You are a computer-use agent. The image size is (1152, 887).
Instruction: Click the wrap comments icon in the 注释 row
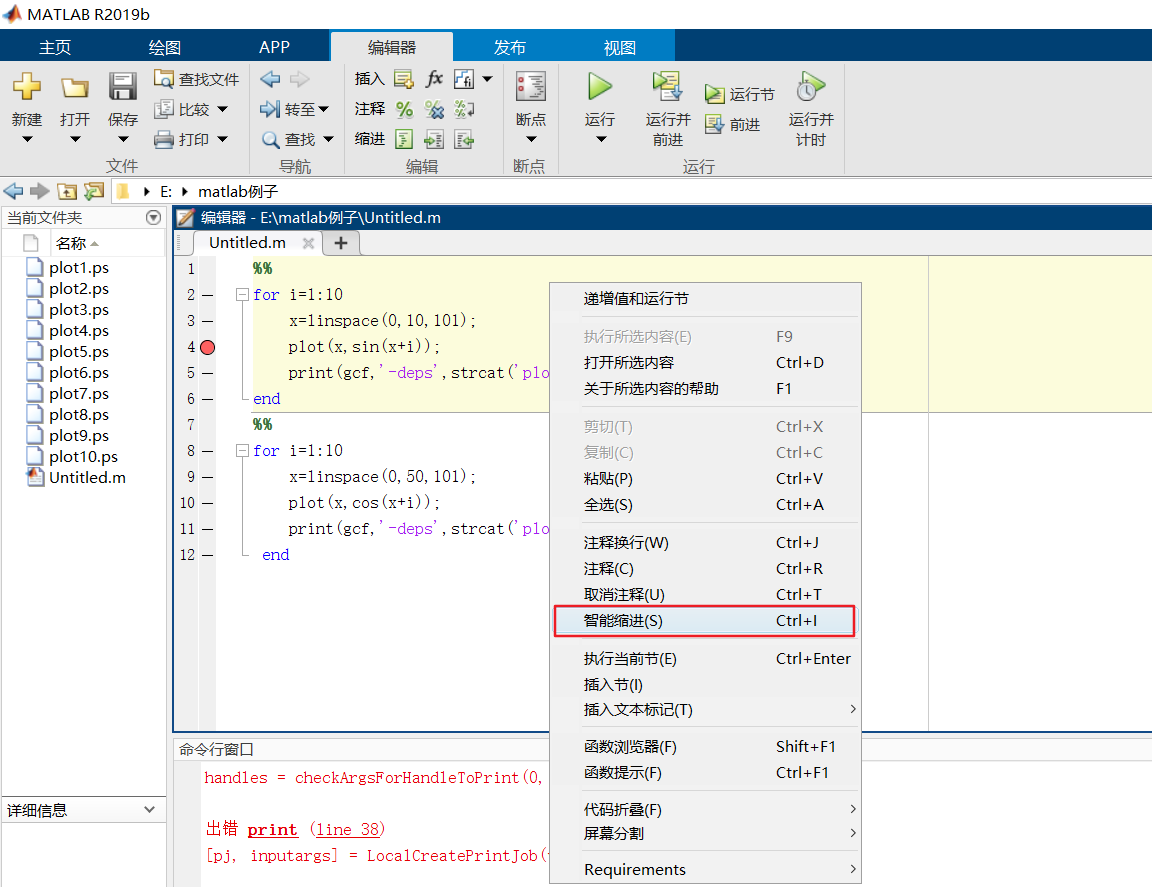(x=464, y=109)
